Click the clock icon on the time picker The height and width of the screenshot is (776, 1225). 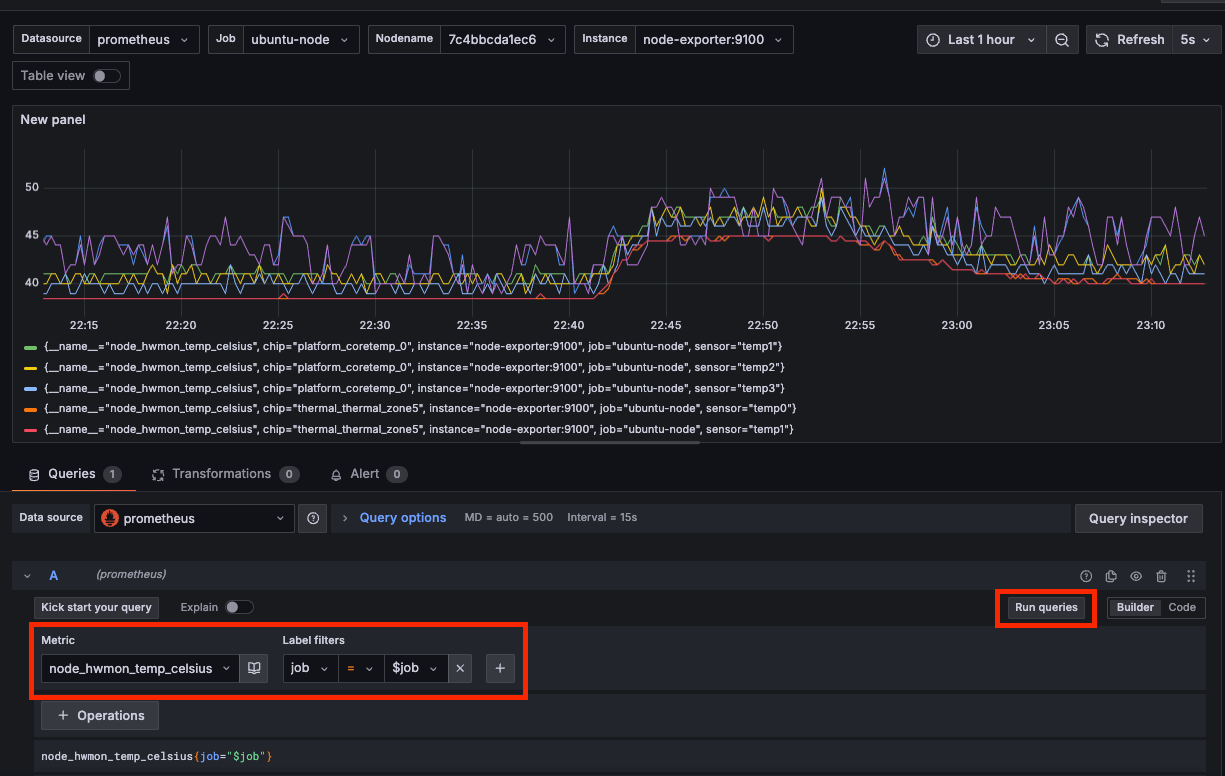coord(932,40)
